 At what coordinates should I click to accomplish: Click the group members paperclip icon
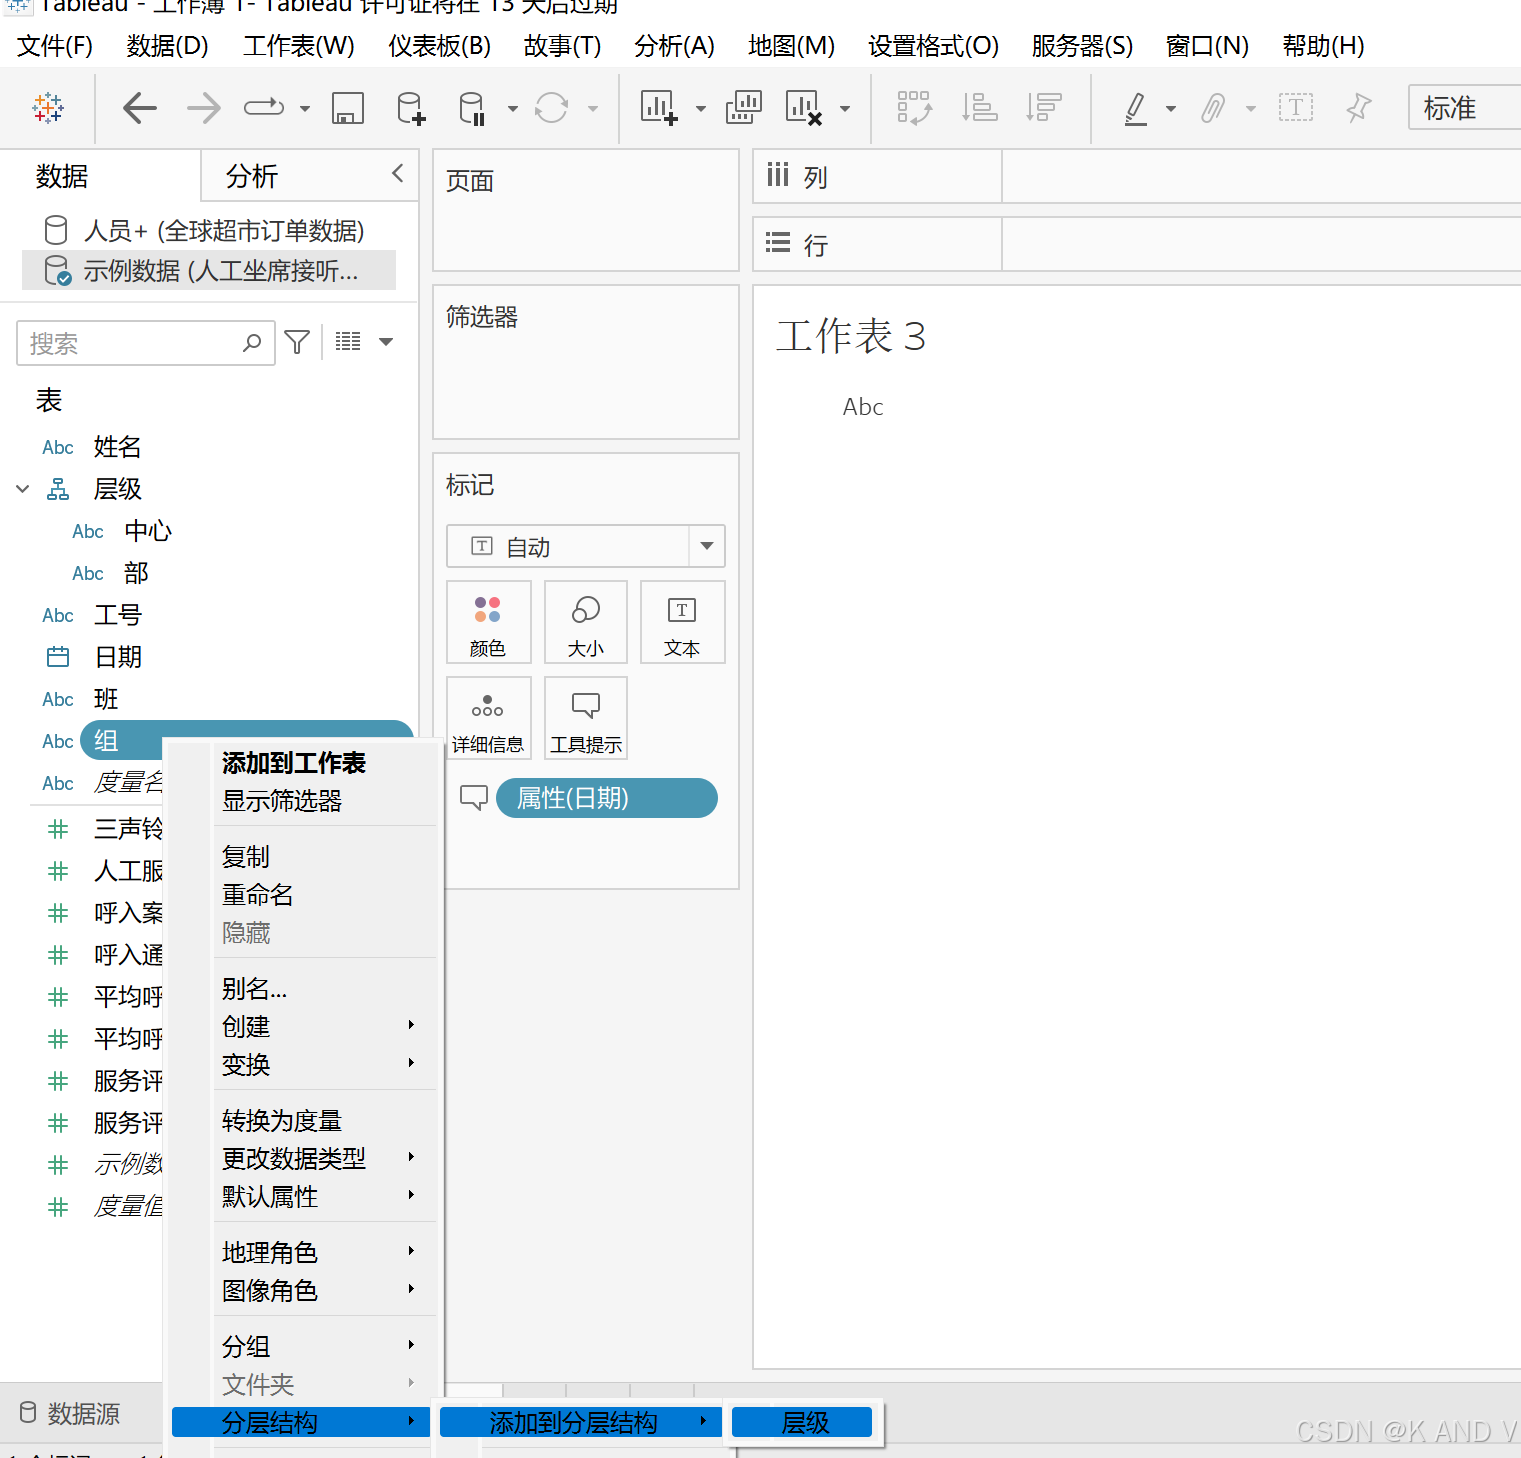click(1213, 108)
